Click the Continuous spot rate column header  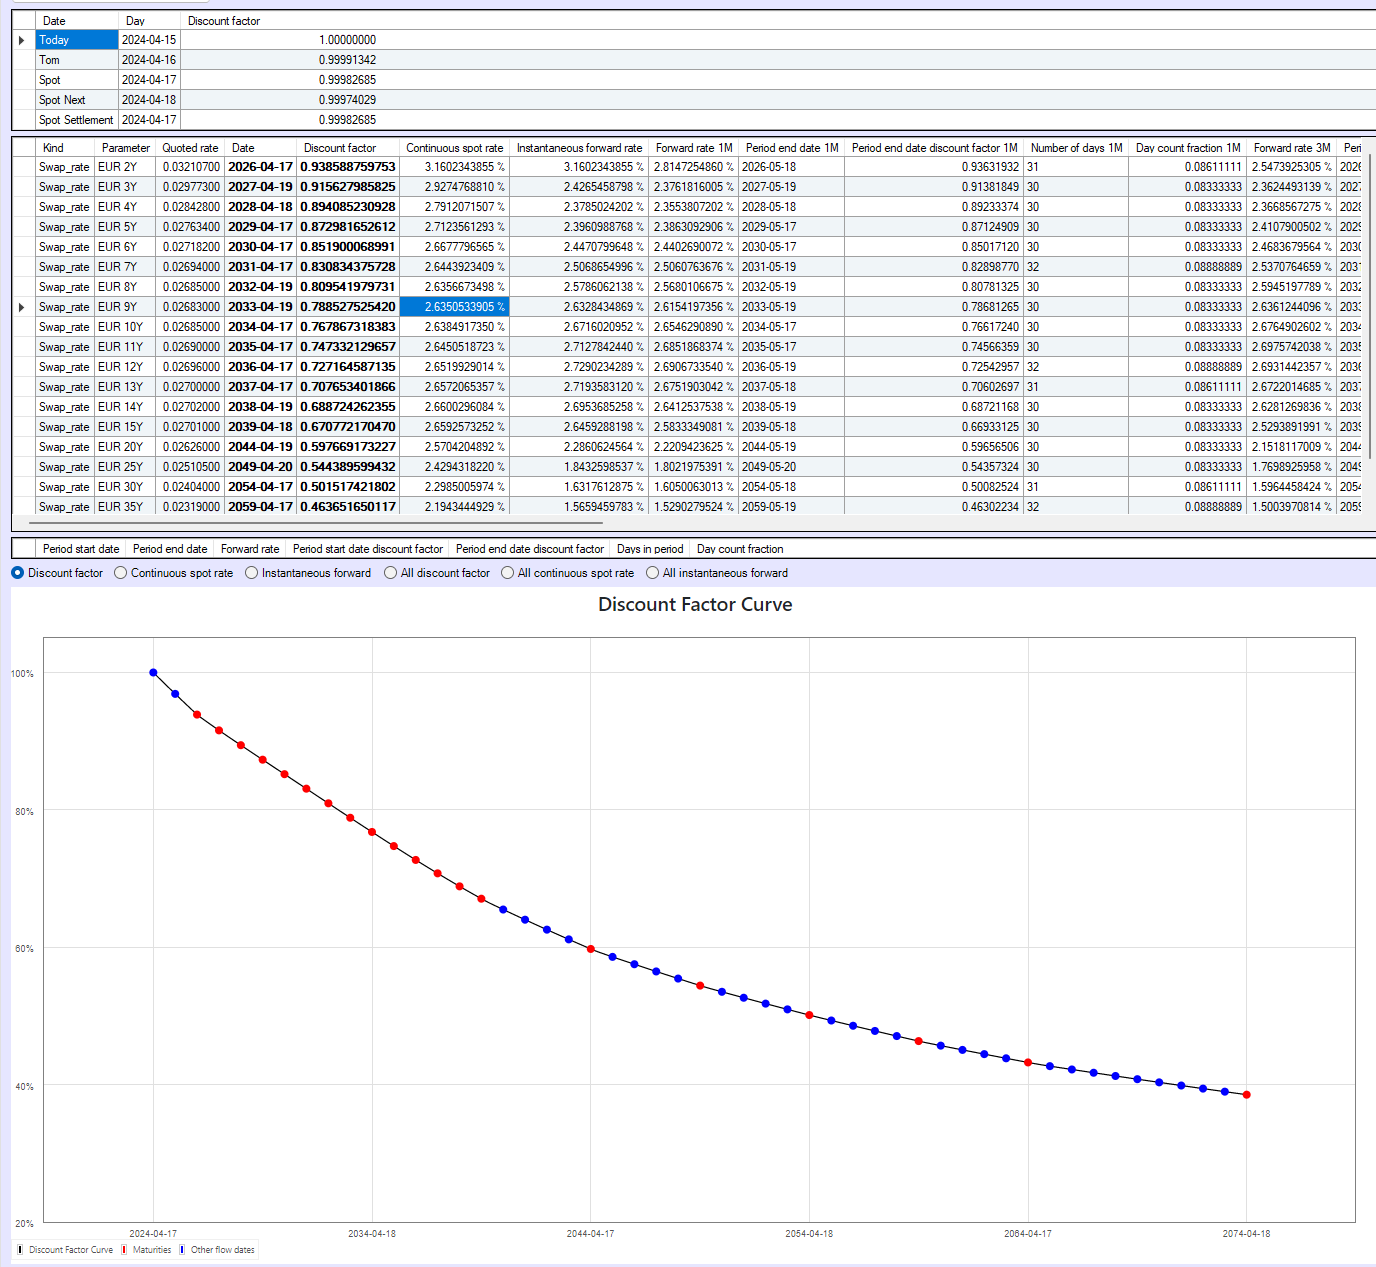pyautogui.click(x=454, y=147)
